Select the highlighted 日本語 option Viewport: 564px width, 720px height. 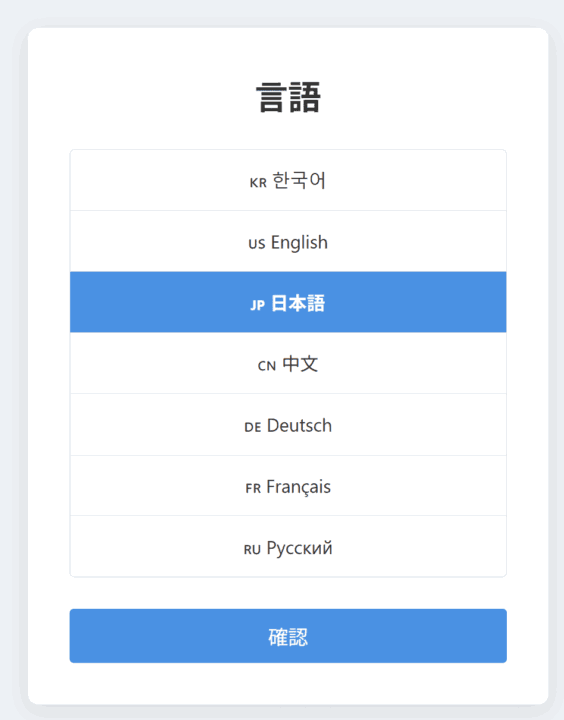[288, 302]
